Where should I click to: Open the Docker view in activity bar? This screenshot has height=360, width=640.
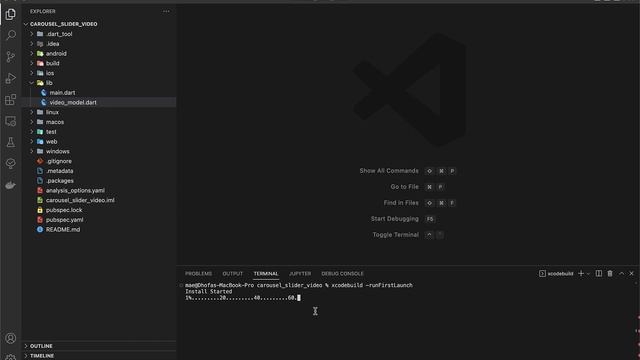coord(11,185)
